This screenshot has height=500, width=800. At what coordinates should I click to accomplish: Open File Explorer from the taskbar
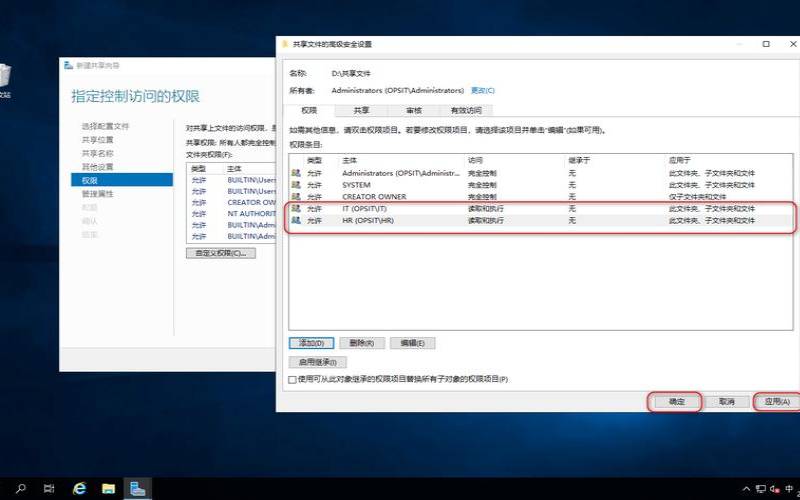[x=108, y=488]
